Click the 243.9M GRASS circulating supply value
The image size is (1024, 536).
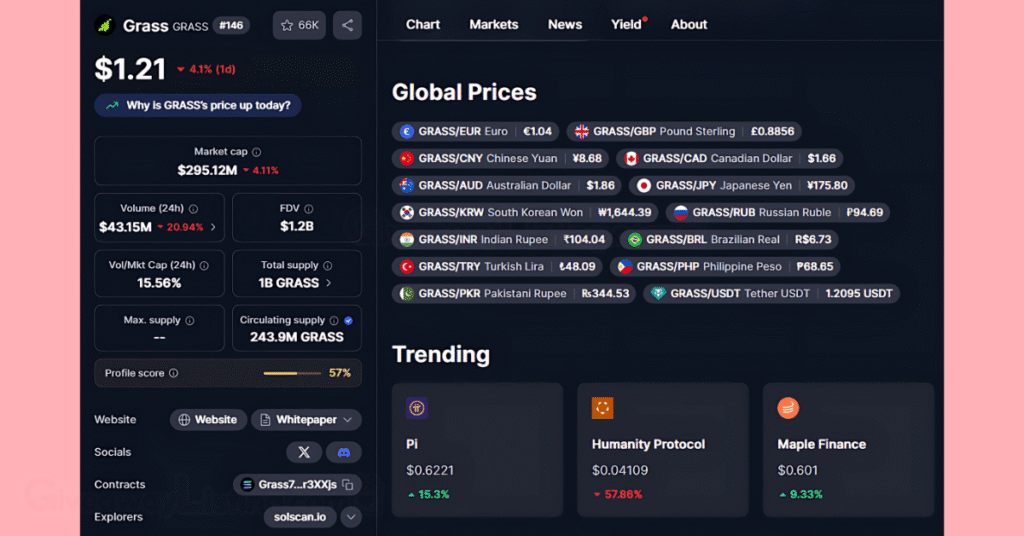pos(296,338)
